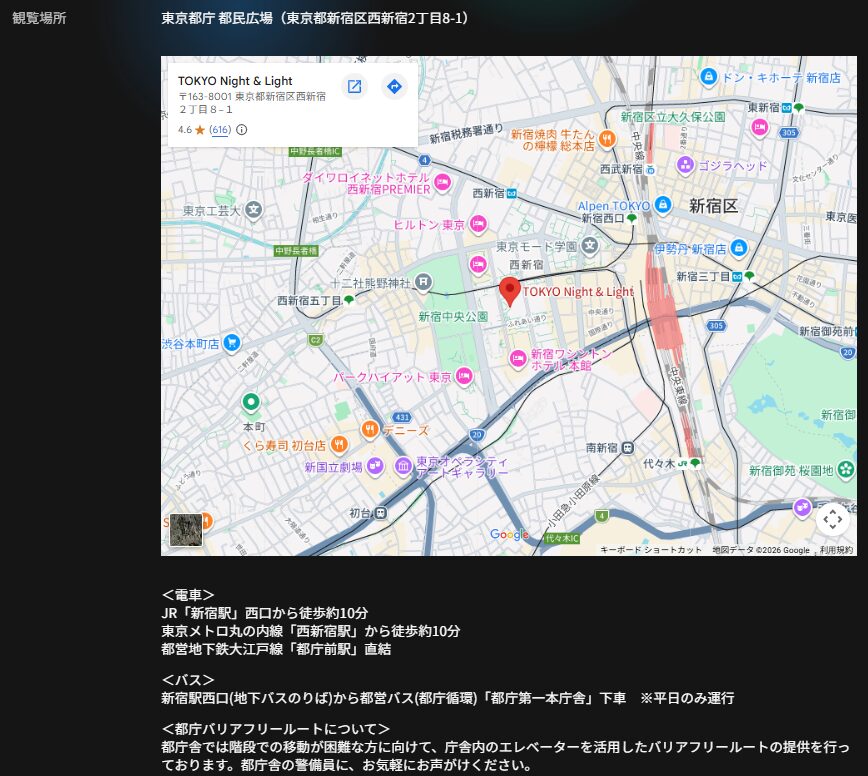Click the info icon beside the rating
The image size is (868, 776).
click(x=241, y=130)
